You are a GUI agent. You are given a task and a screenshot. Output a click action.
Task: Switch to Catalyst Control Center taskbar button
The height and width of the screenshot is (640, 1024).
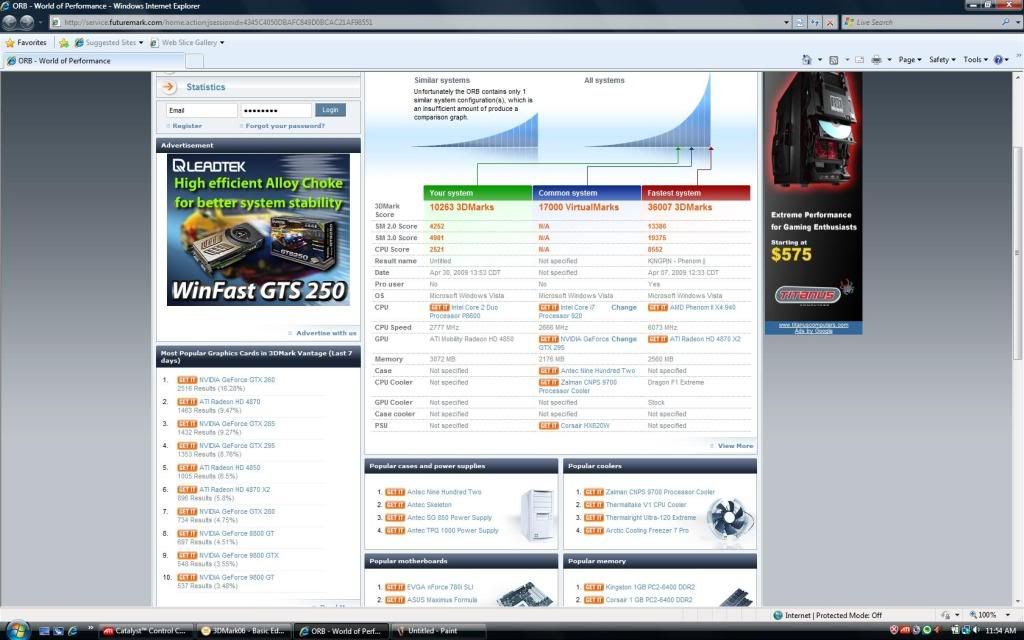146,631
